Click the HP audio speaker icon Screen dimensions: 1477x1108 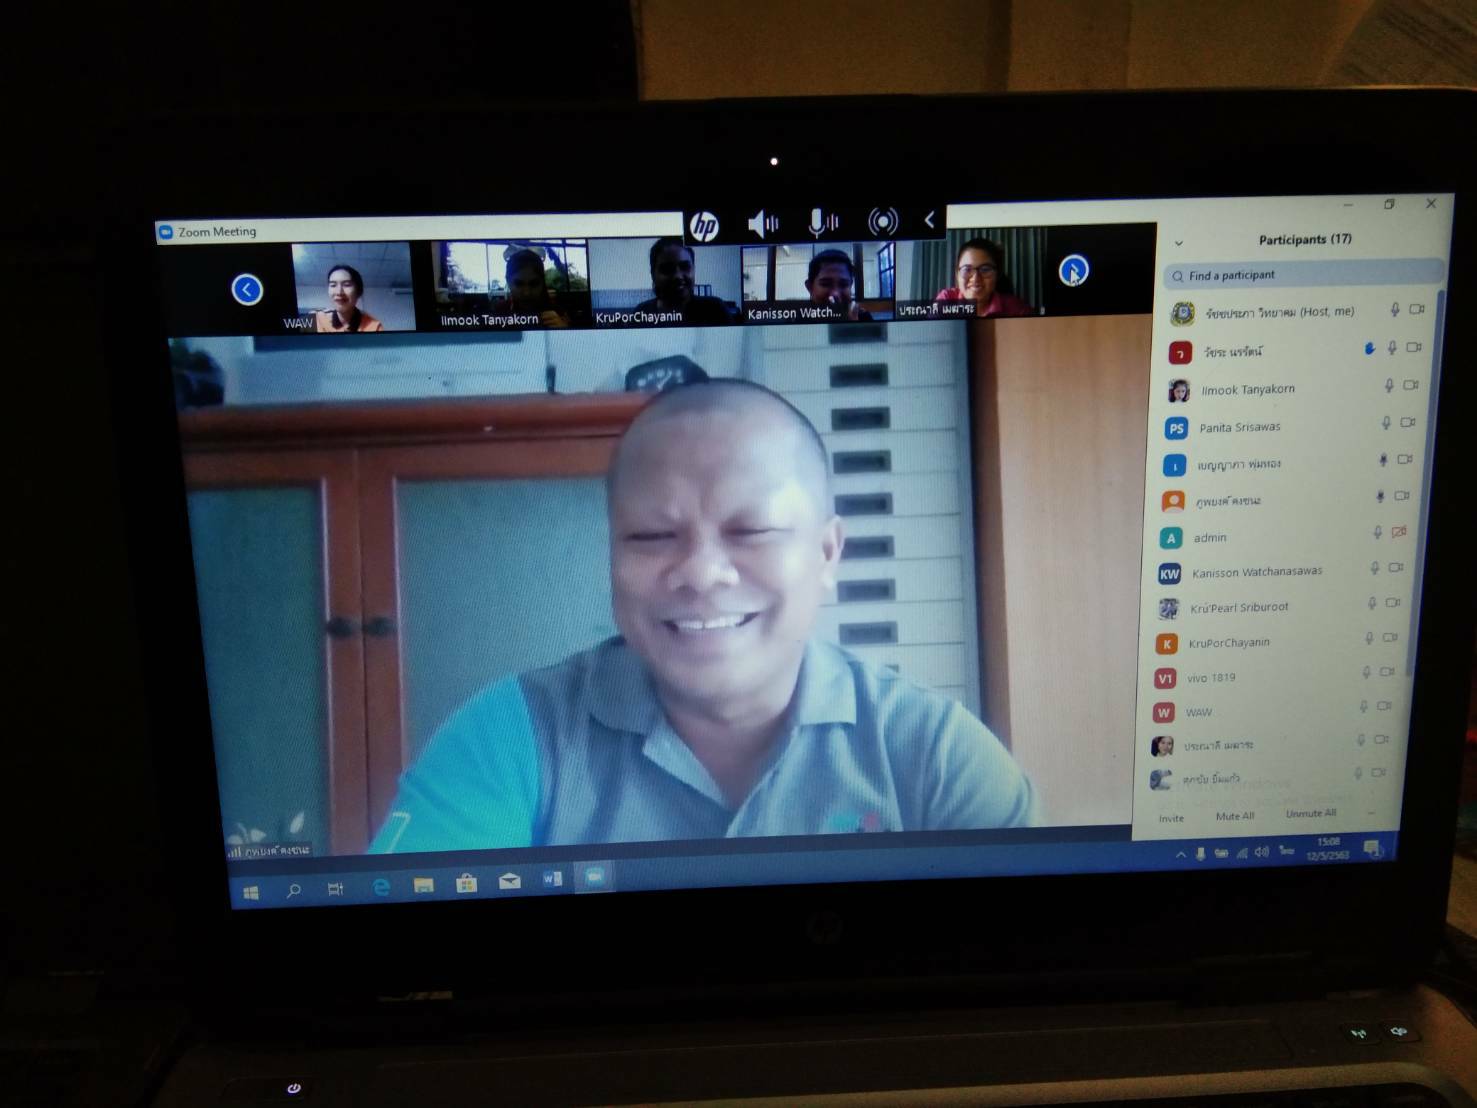point(762,224)
